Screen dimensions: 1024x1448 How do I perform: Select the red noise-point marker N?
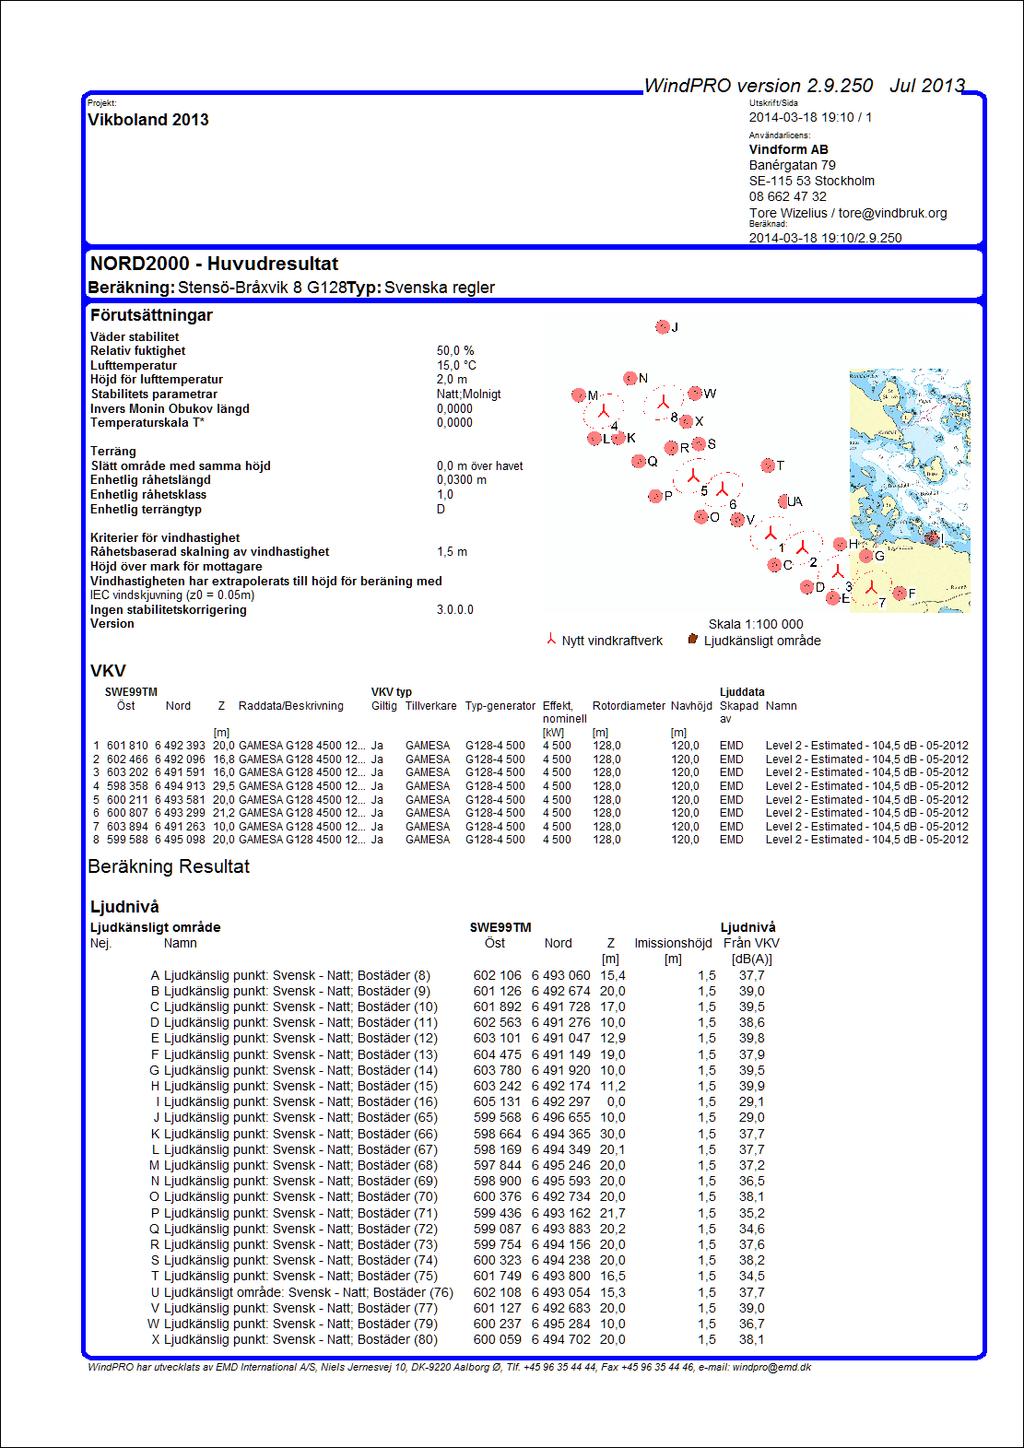pyautogui.click(x=630, y=378)
